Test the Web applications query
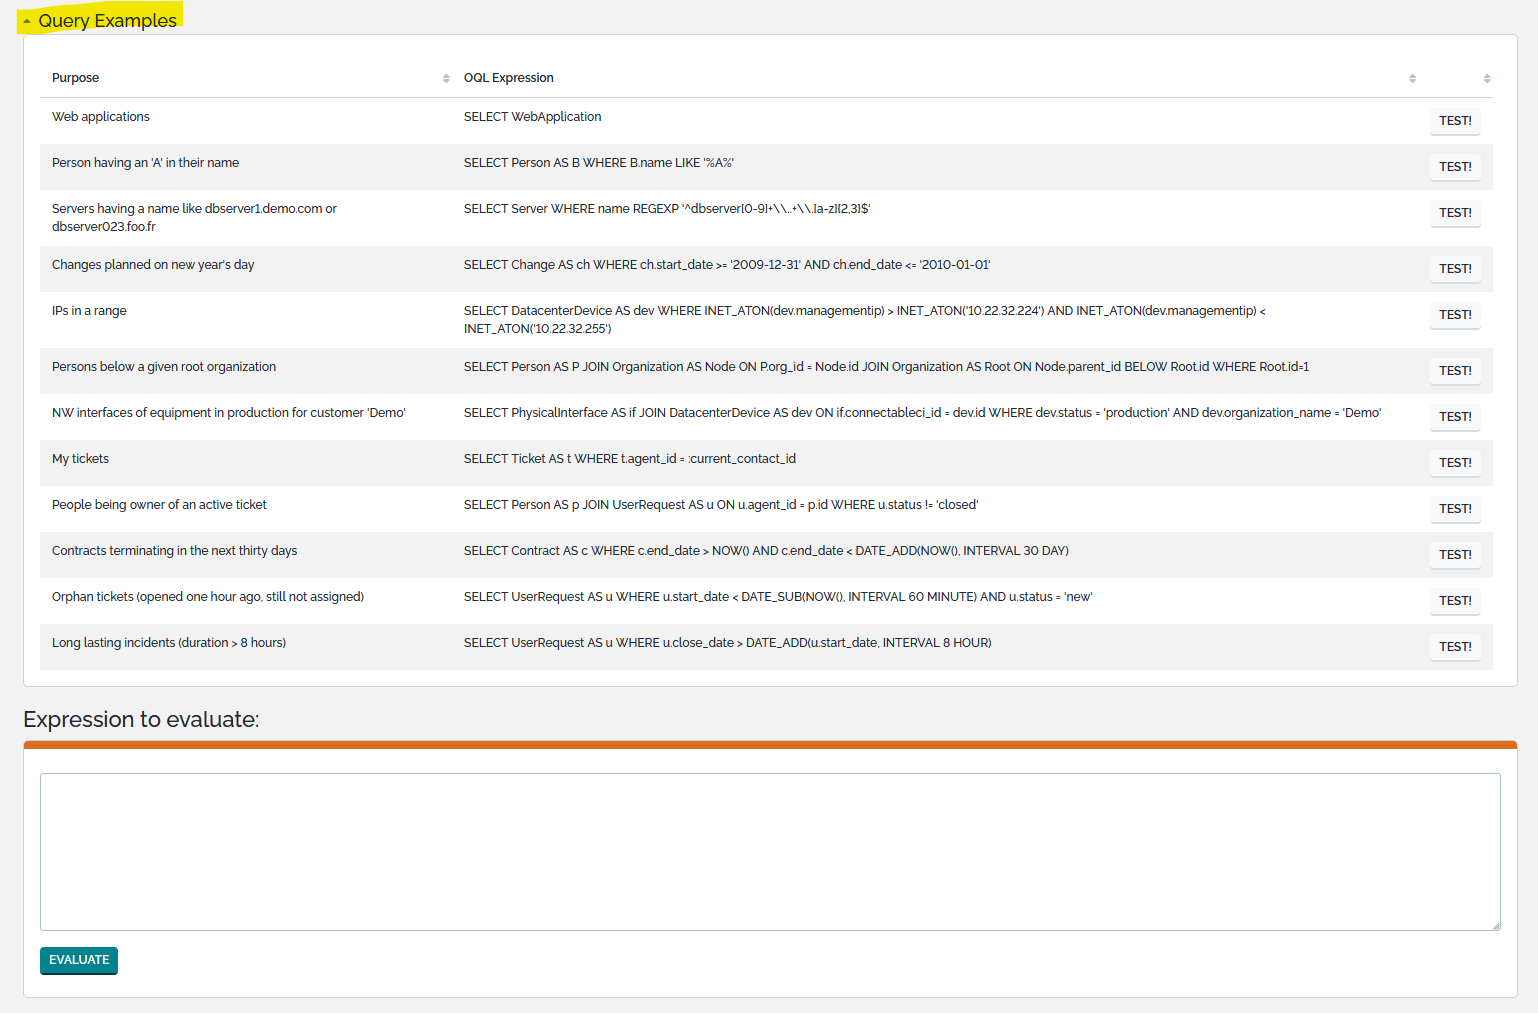 [1454, 121]
